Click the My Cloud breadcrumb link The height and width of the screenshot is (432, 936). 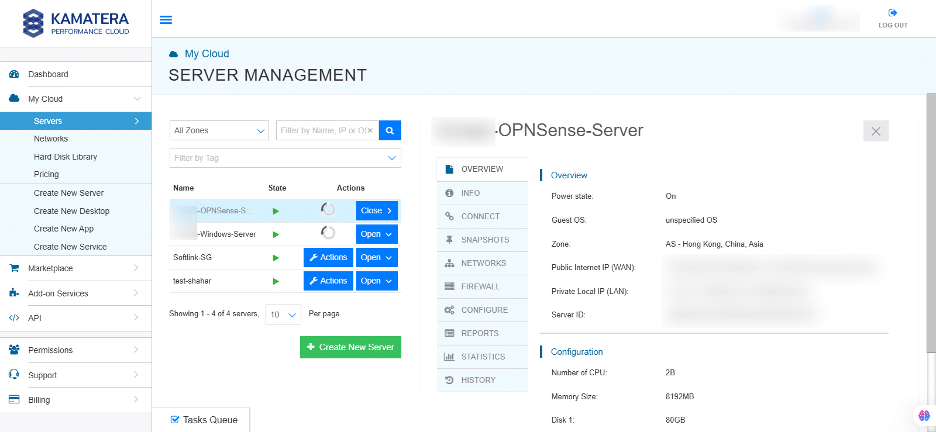(x=207, y=54)
